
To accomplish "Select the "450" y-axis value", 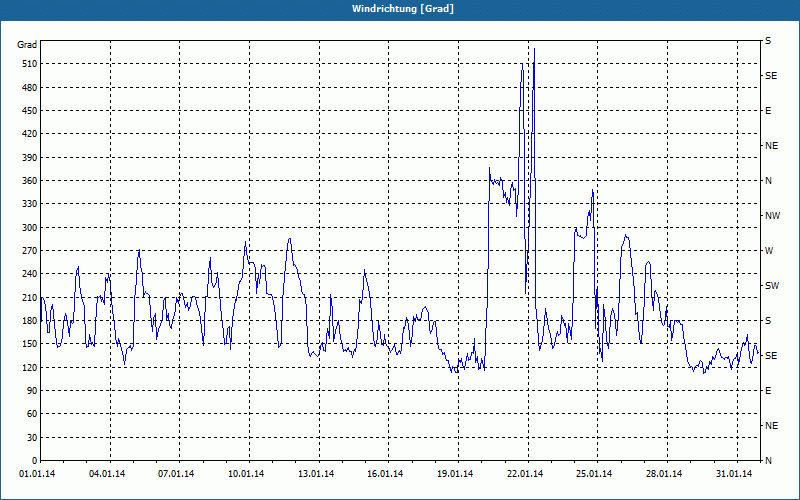I will pyautogui.click(x=31, y=111).
